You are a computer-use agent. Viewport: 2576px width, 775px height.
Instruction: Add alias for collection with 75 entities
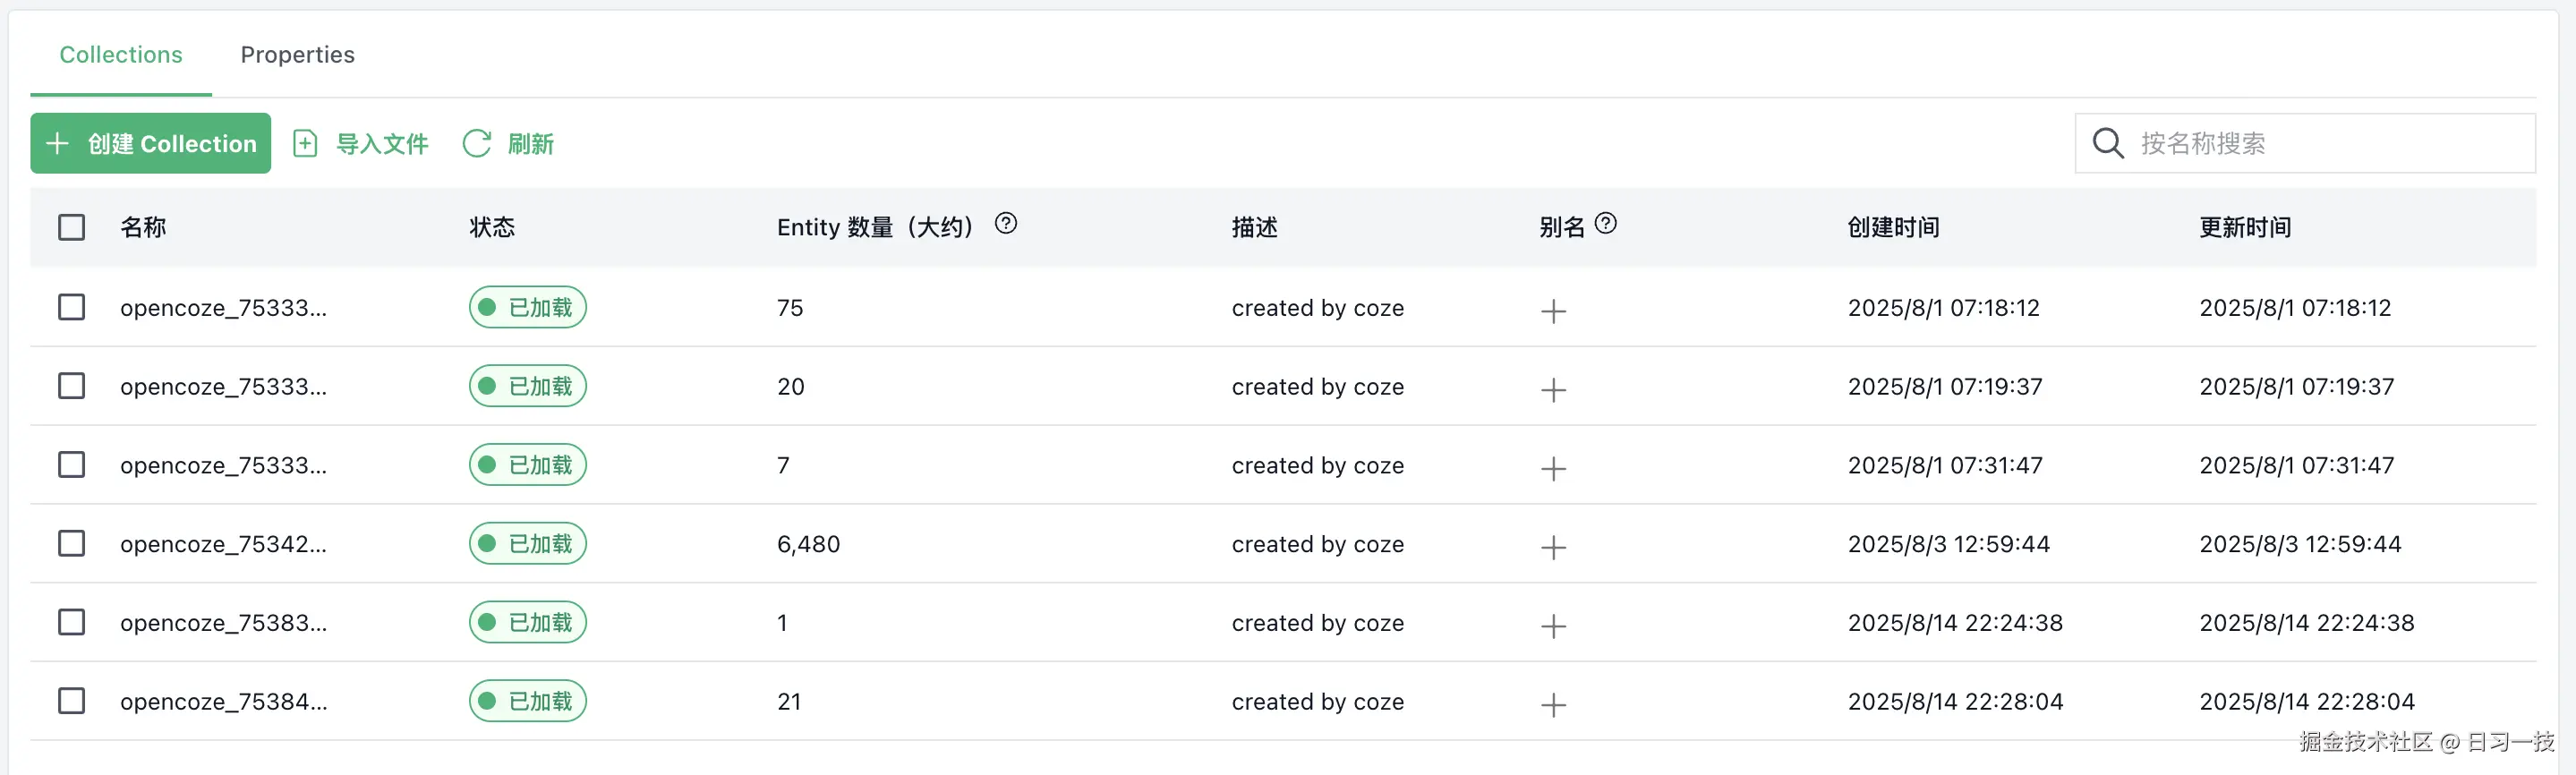pyautogui.click(x=1553, y=311)
